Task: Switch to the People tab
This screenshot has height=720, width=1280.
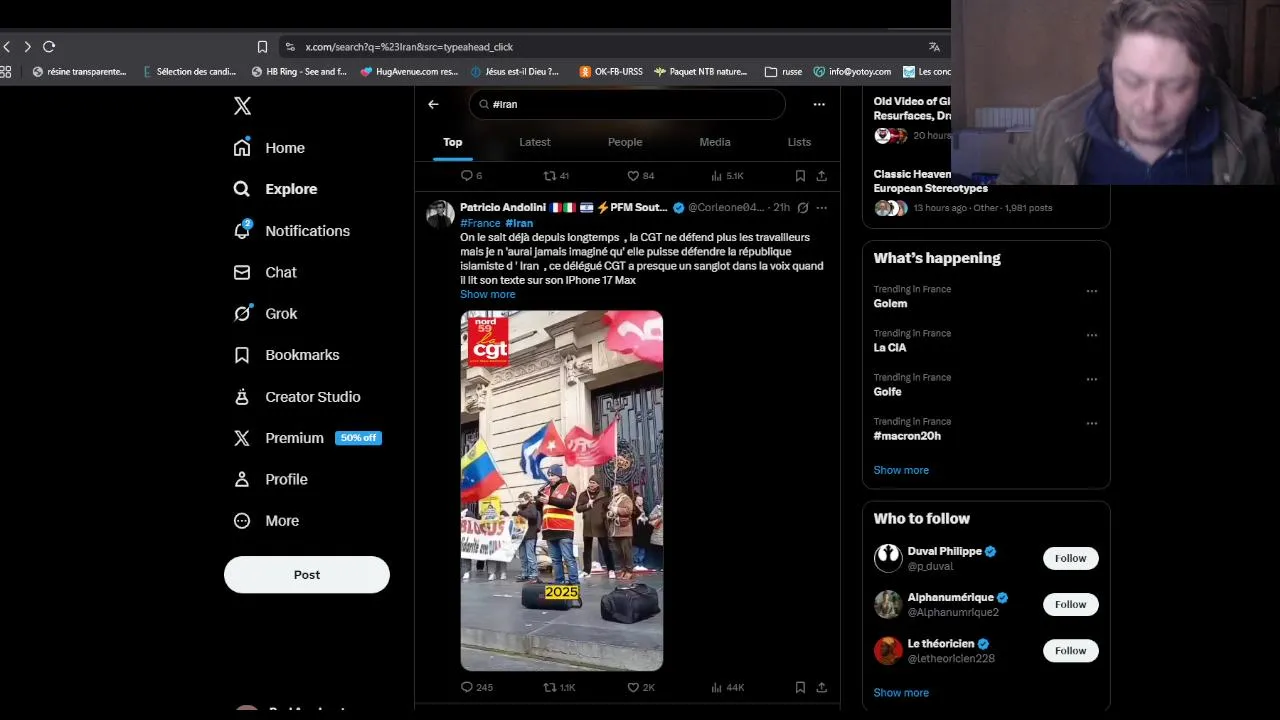Action: 625,142
